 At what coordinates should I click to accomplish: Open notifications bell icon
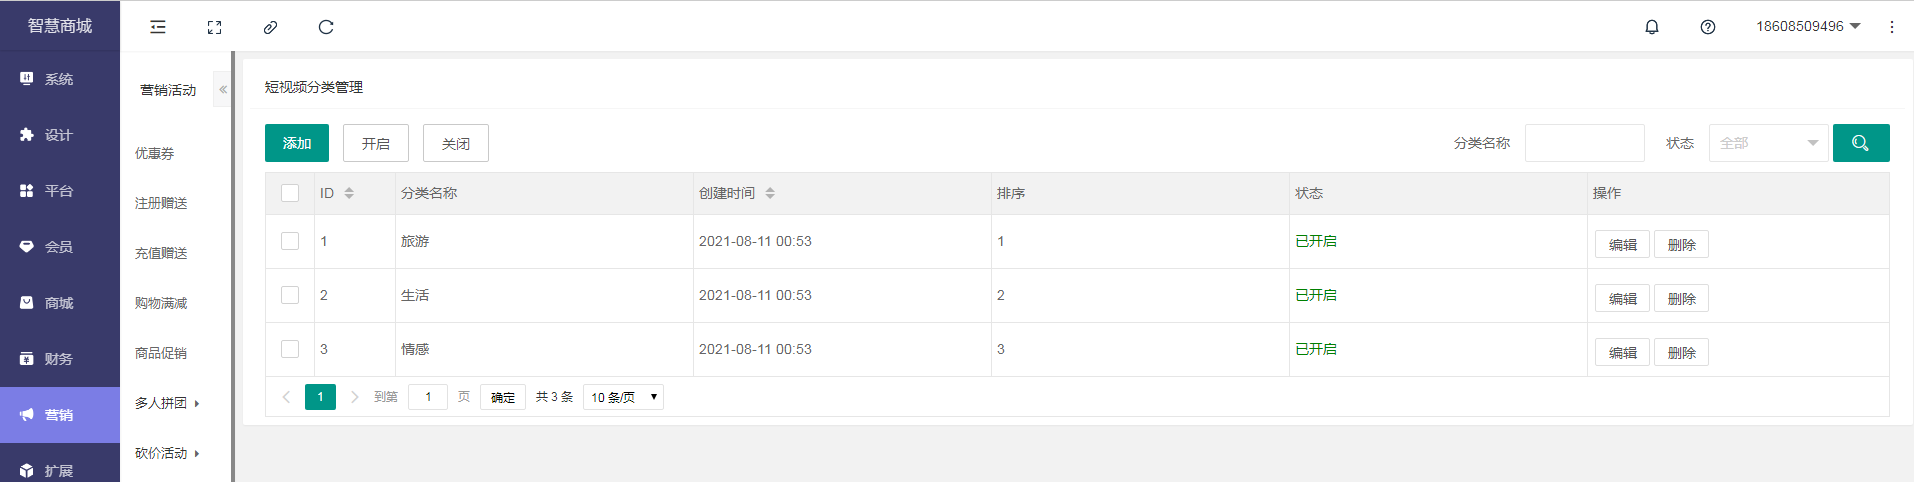pos(1652,27)
